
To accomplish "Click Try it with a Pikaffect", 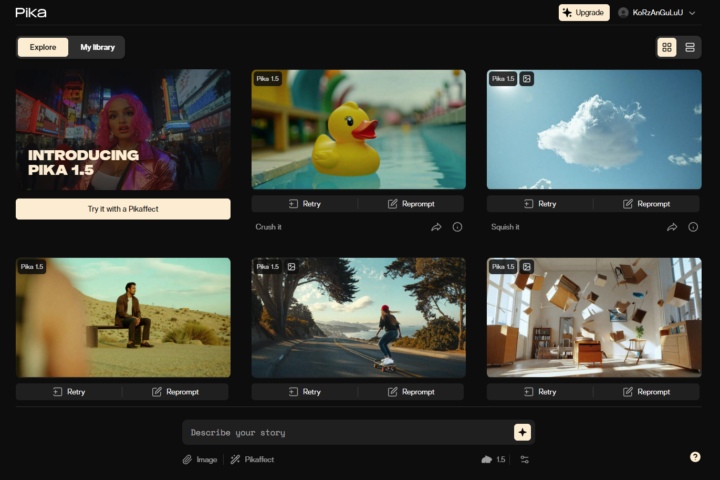I will pyautogui.click(x=123, y=209).
